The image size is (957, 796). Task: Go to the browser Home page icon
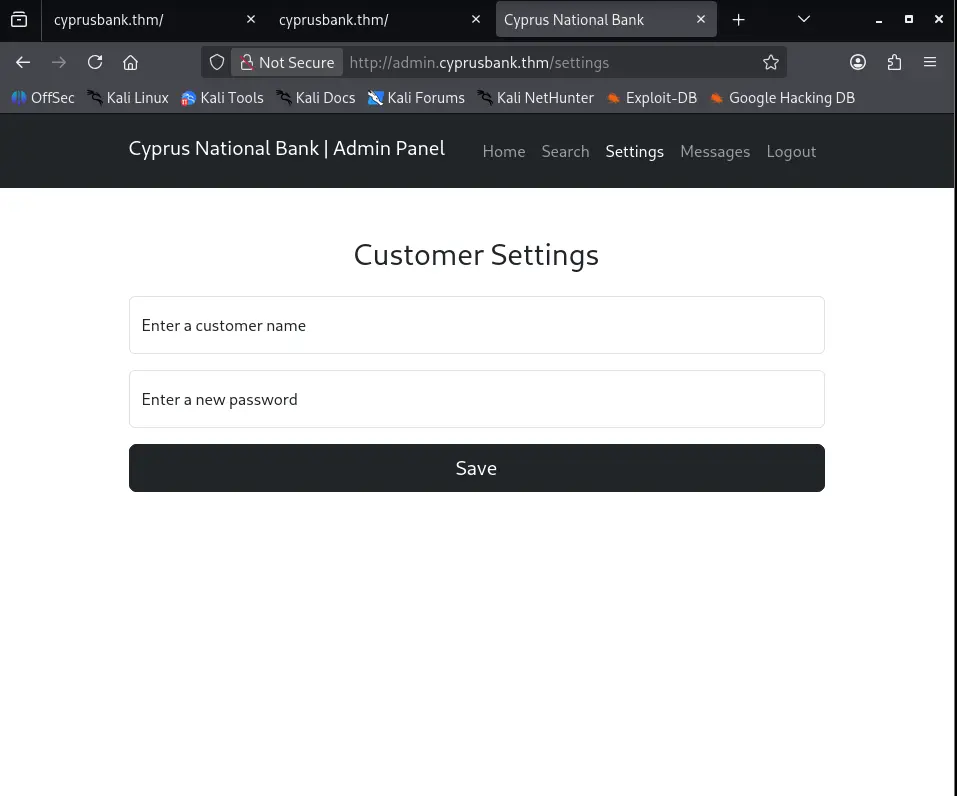pyautogui.click(x=130, y=62)
